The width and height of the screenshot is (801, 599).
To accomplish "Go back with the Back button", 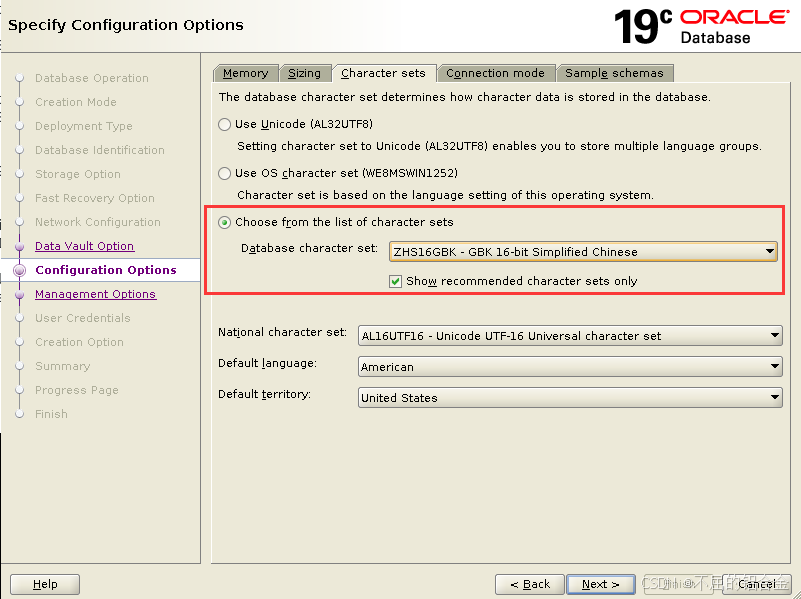I will click(529, 584).
